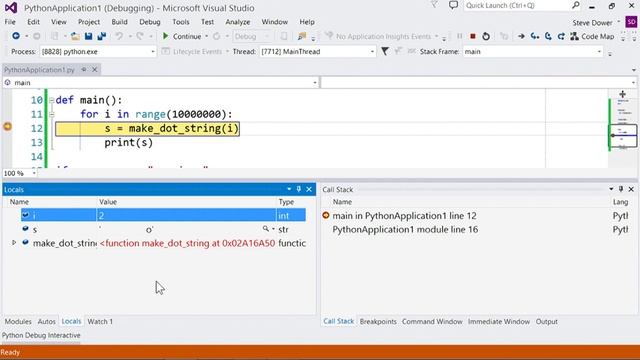Click the feedback speech bubble icon
This screenshot has height=360, width=640.
[x=453, y=5]
